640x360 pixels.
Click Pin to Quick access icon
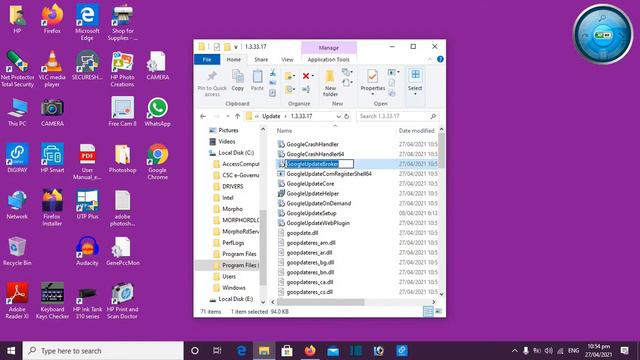212,83
